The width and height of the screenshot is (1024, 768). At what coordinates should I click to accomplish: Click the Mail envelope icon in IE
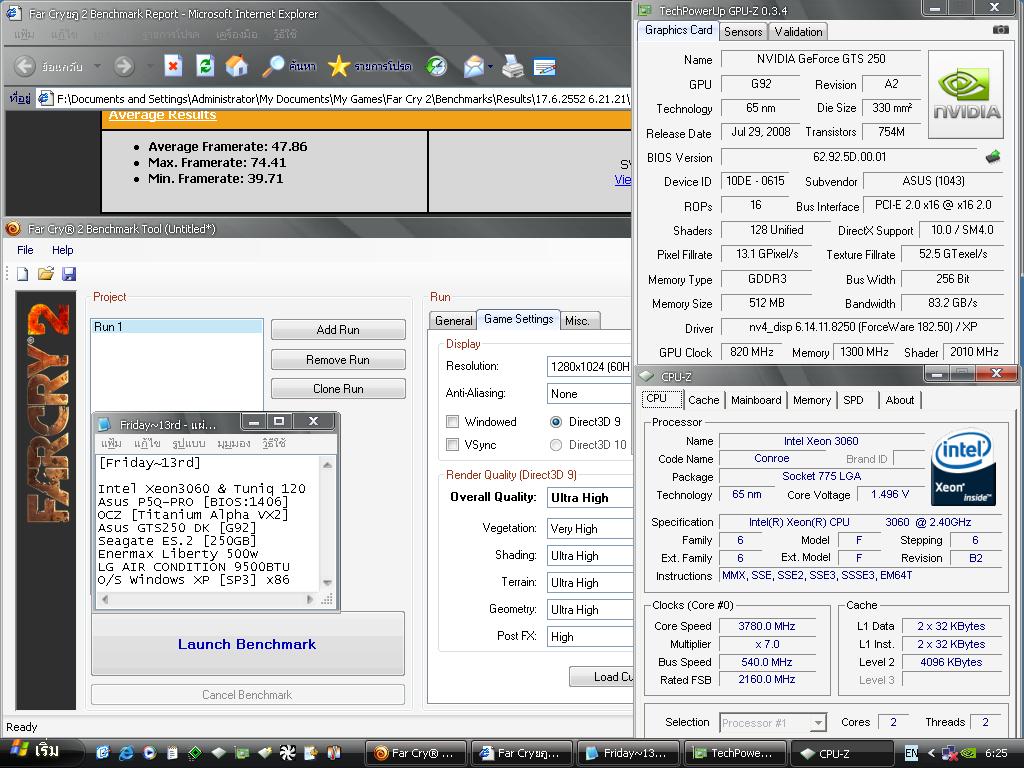click(x=475, y=66)
